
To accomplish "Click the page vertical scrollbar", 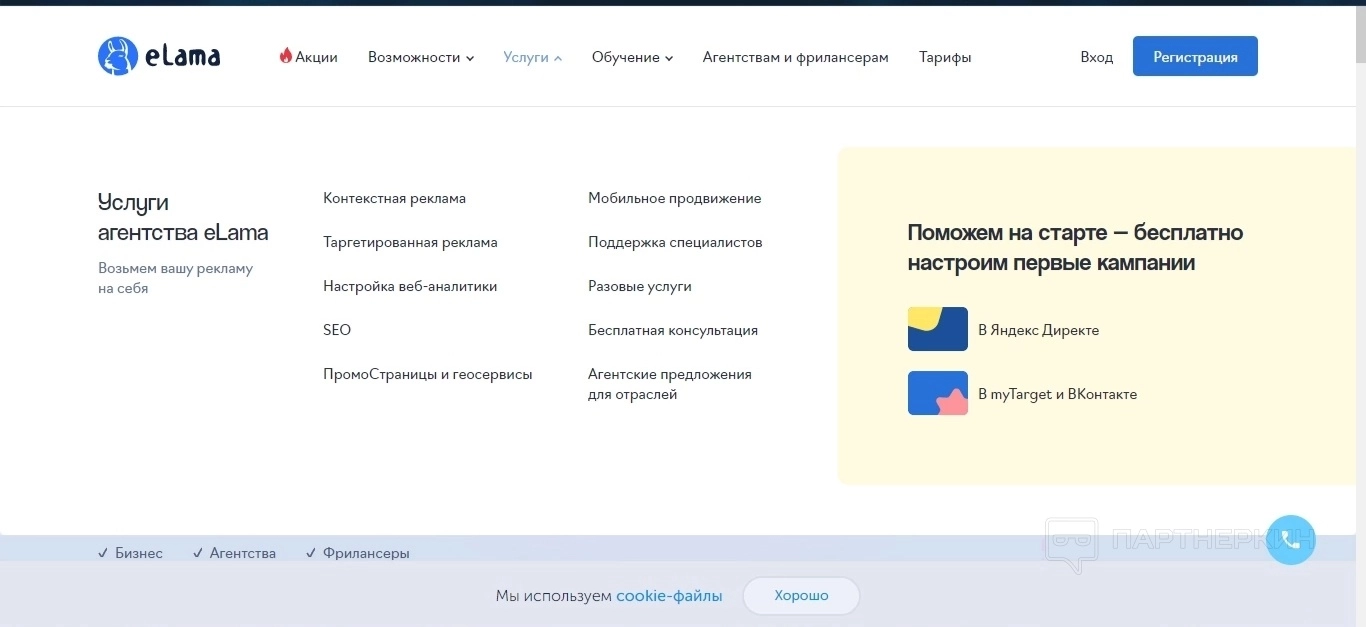I will [1358, 300].
